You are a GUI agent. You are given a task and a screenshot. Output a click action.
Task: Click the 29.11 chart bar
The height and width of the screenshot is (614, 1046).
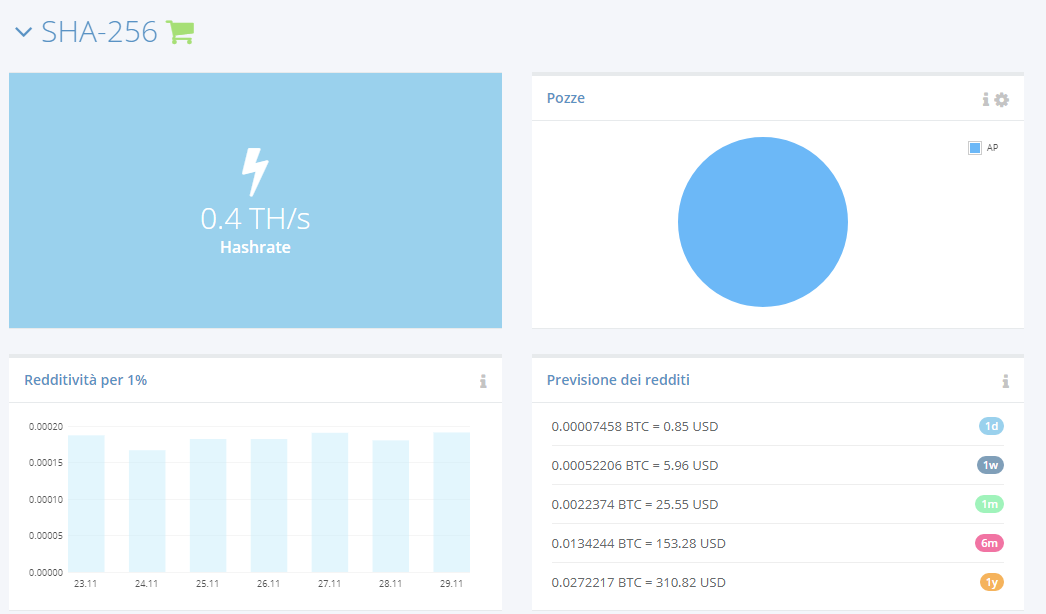(452, 503)
